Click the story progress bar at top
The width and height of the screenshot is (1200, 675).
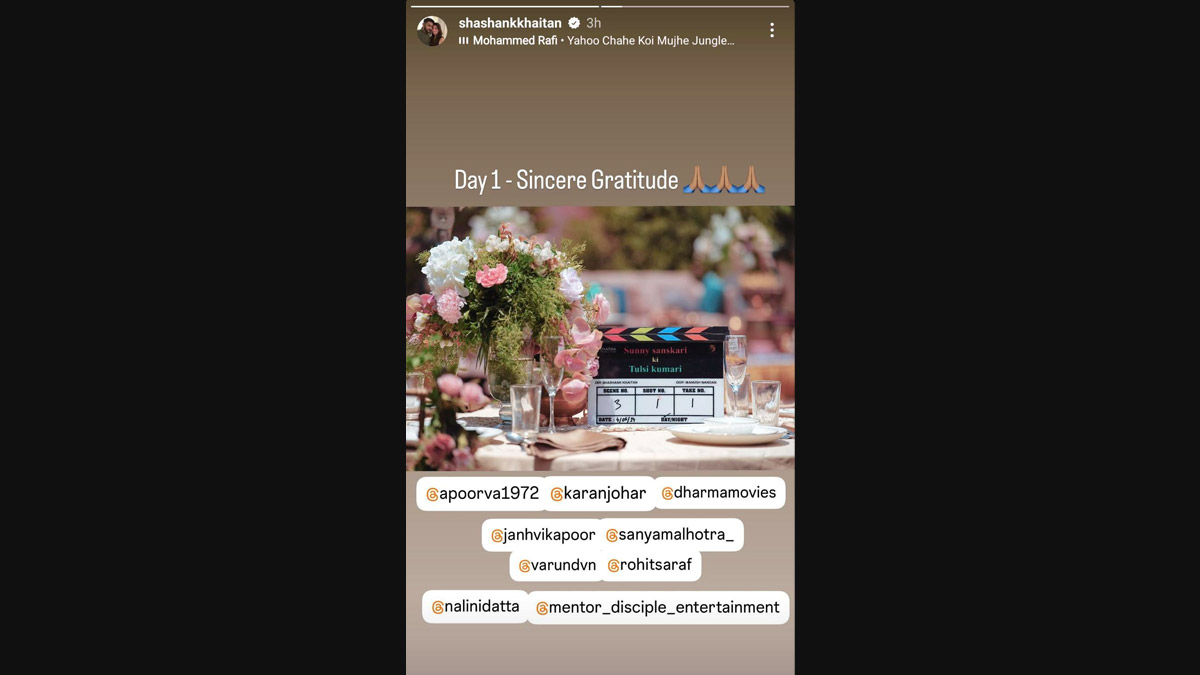click(x=600, y=6)
